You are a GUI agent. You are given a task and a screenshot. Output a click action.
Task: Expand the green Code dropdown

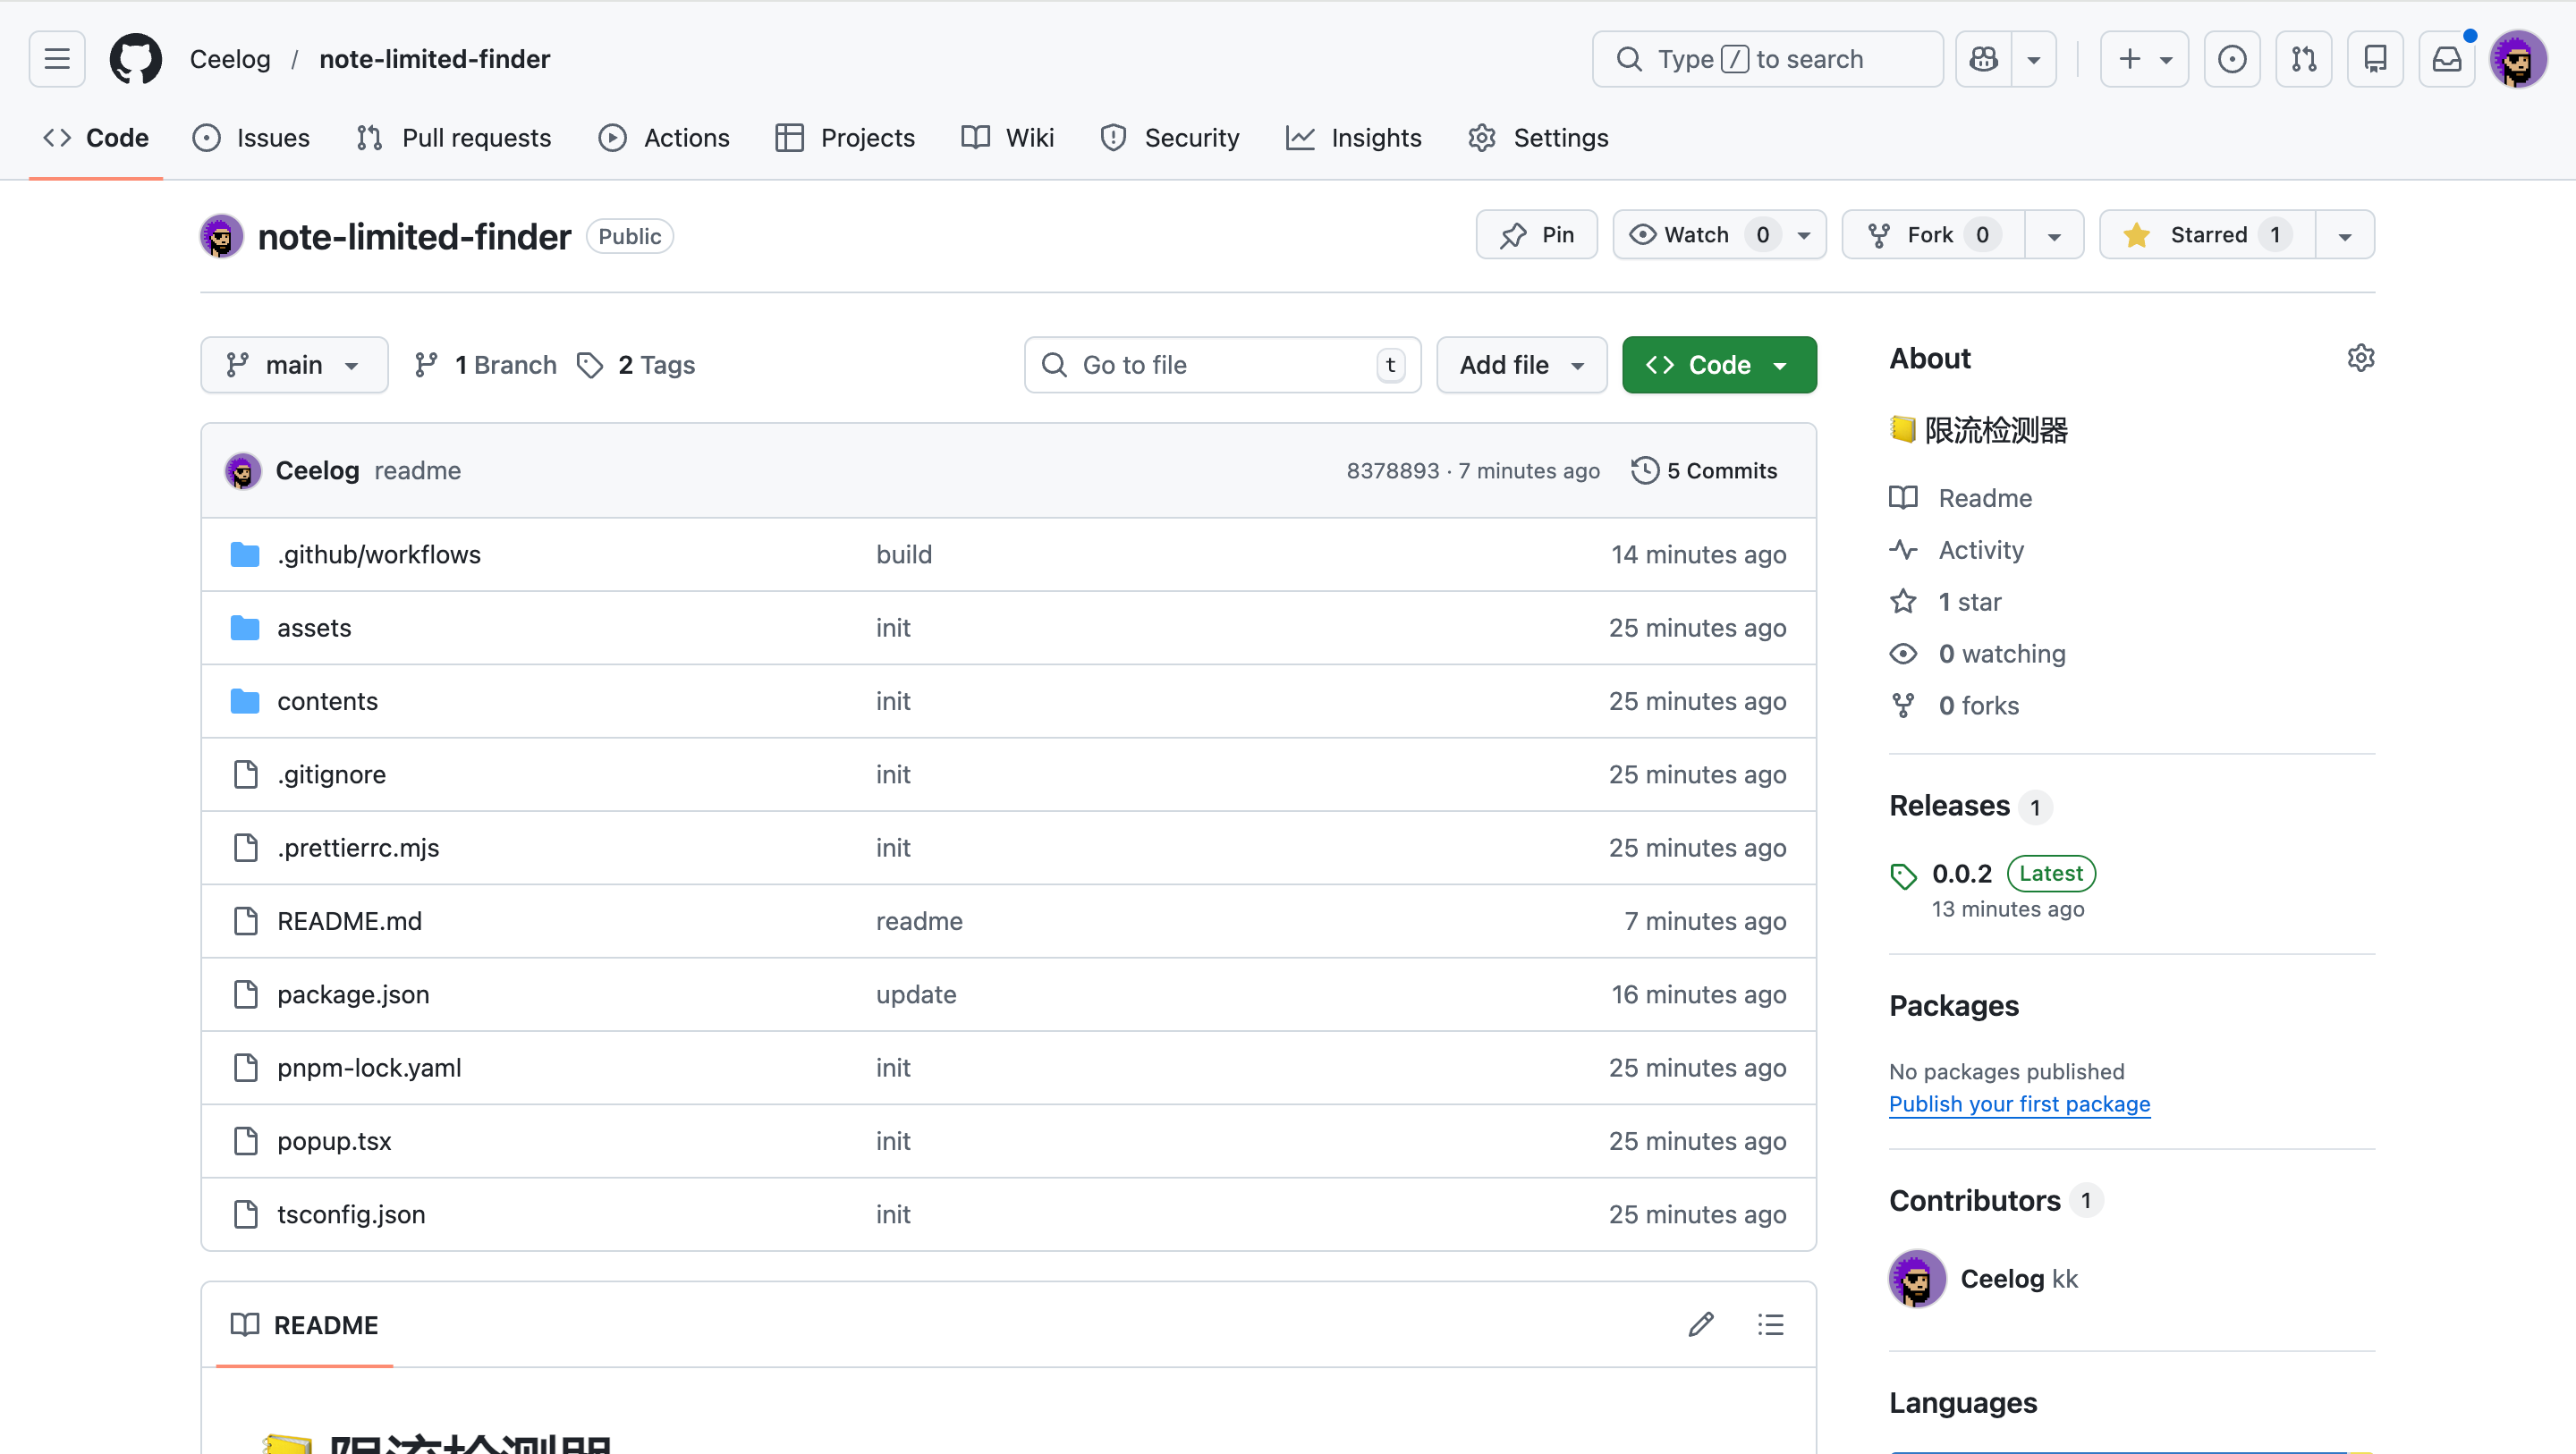point(1718,365)
